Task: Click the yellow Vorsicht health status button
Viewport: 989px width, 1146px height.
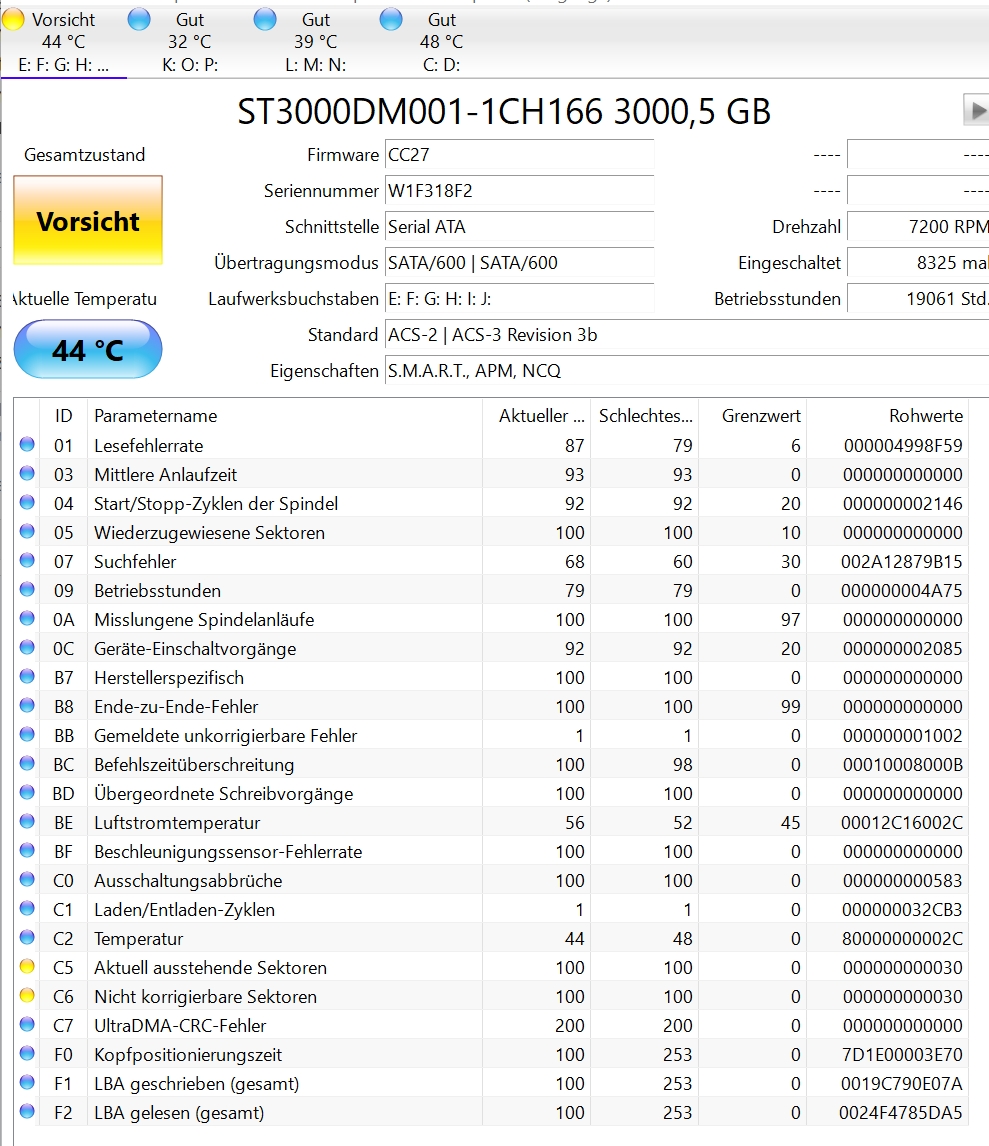Action: pos(88,221)
